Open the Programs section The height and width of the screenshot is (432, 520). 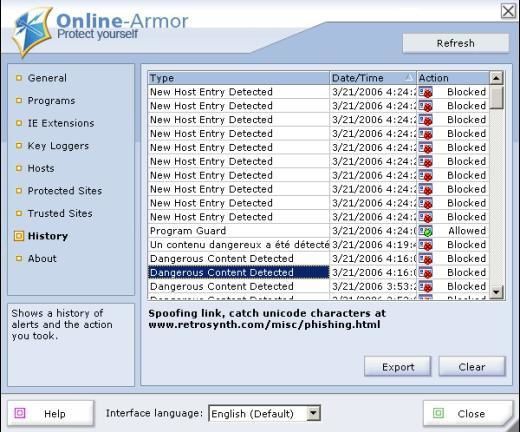[x=51, y=101]
